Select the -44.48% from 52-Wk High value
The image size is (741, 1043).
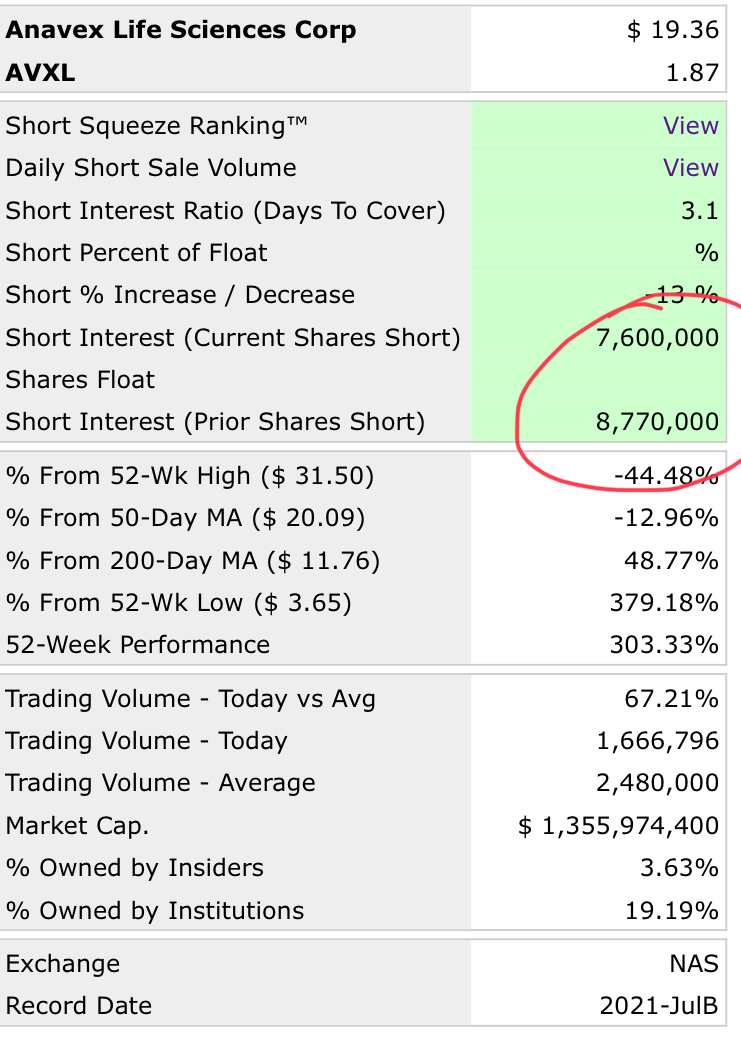pos(666,476)
